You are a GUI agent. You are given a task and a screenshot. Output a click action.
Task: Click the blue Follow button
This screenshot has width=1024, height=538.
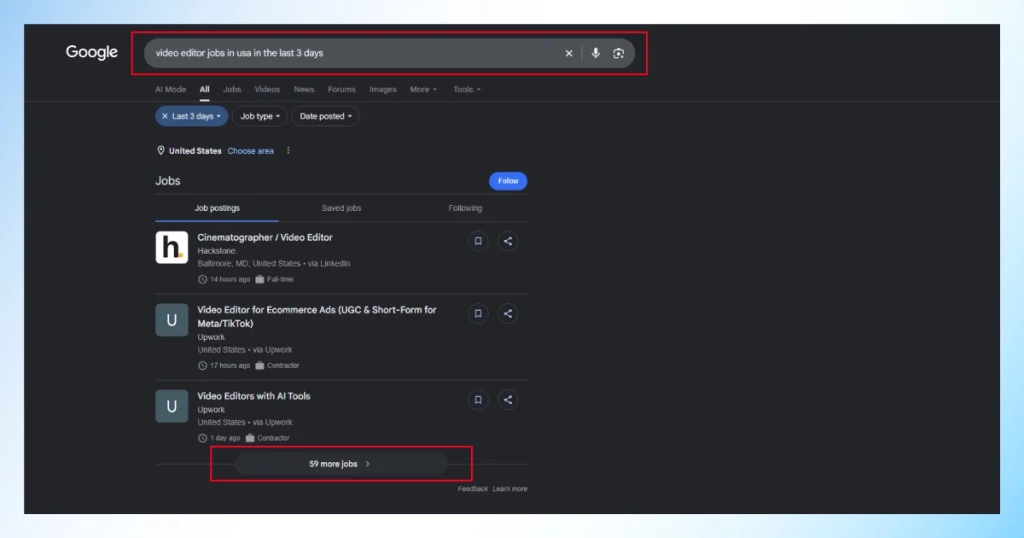coord(508,181)
